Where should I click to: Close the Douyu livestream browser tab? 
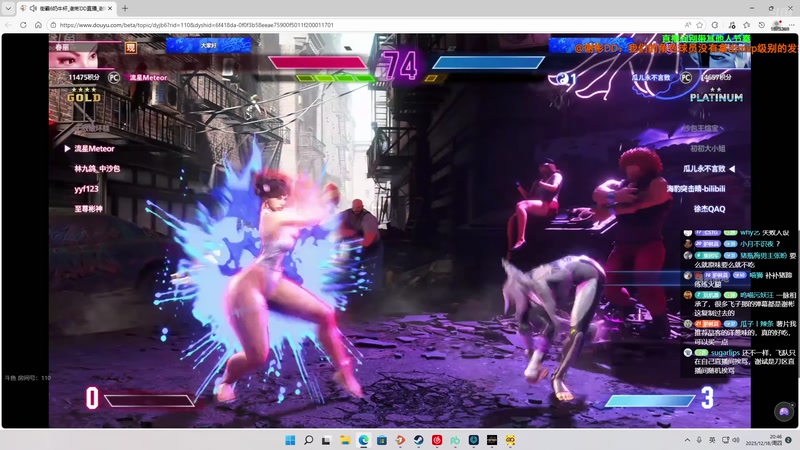(110, 8)
